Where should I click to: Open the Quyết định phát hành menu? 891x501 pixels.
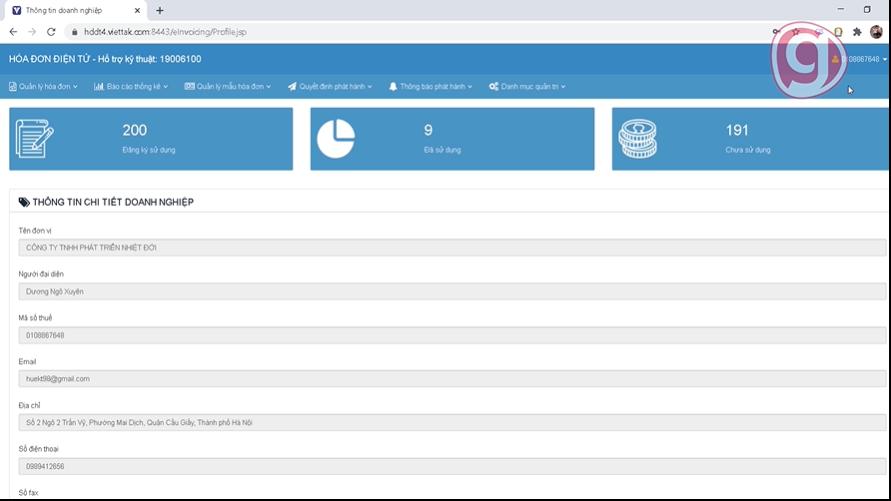coord(330,86)
